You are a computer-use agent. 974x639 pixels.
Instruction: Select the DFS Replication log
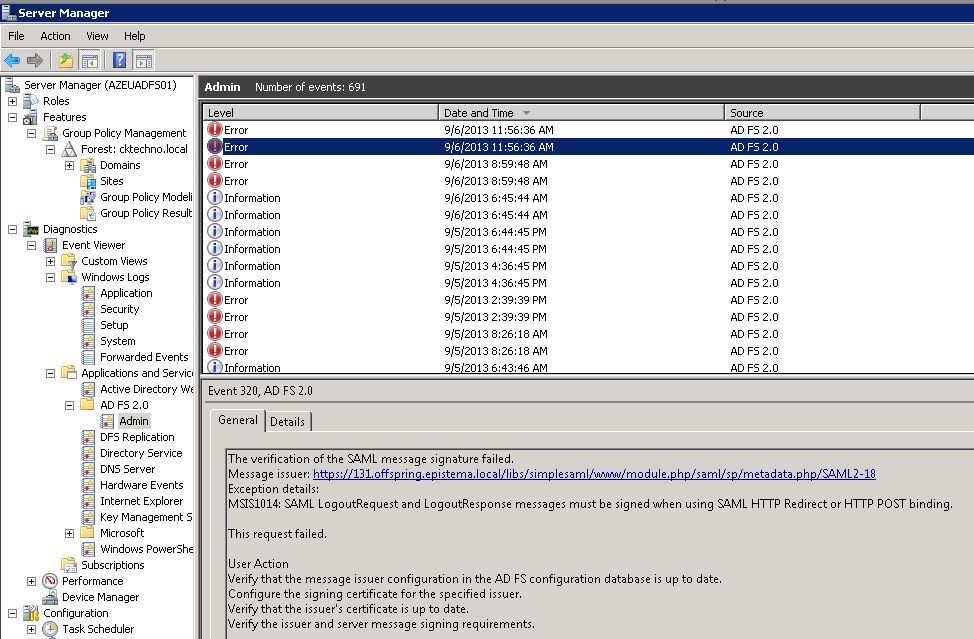(x=137, y=437)
